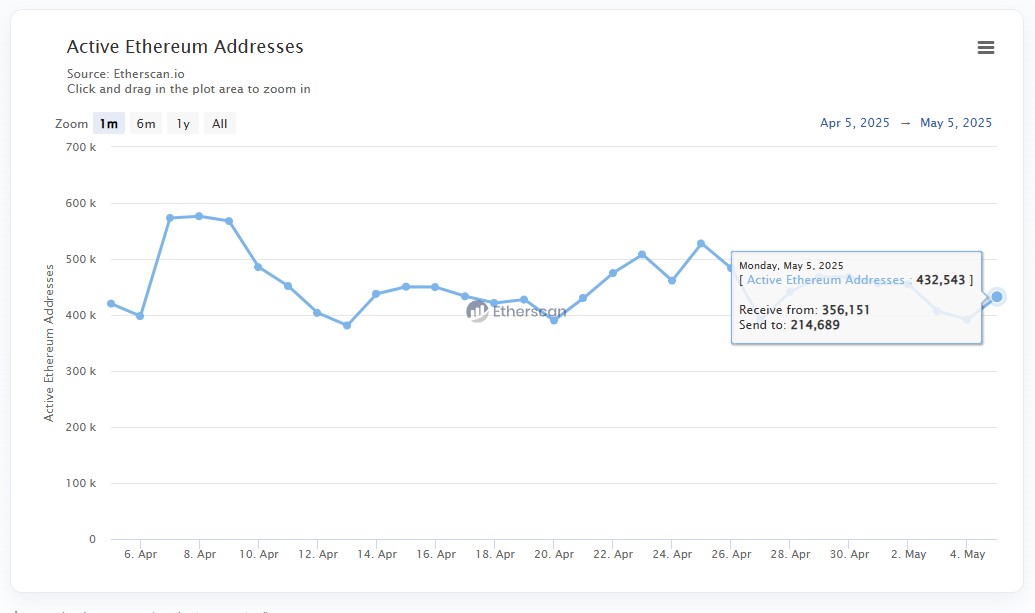Image resolution: width=1035 pixels, height=613 pixels.
Task: Click the '6. Apr' x-axis label
Action: coord(141,554)
